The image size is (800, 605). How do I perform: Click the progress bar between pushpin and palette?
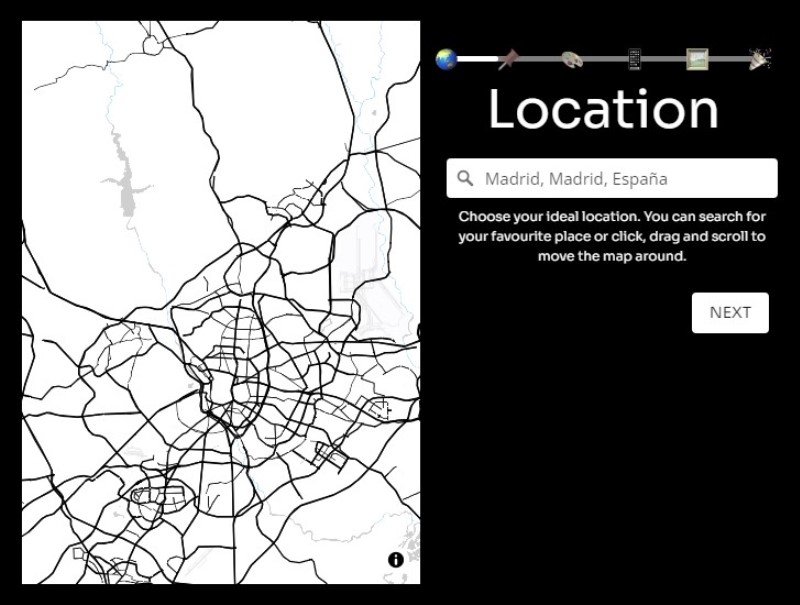[x=540, y=59]
